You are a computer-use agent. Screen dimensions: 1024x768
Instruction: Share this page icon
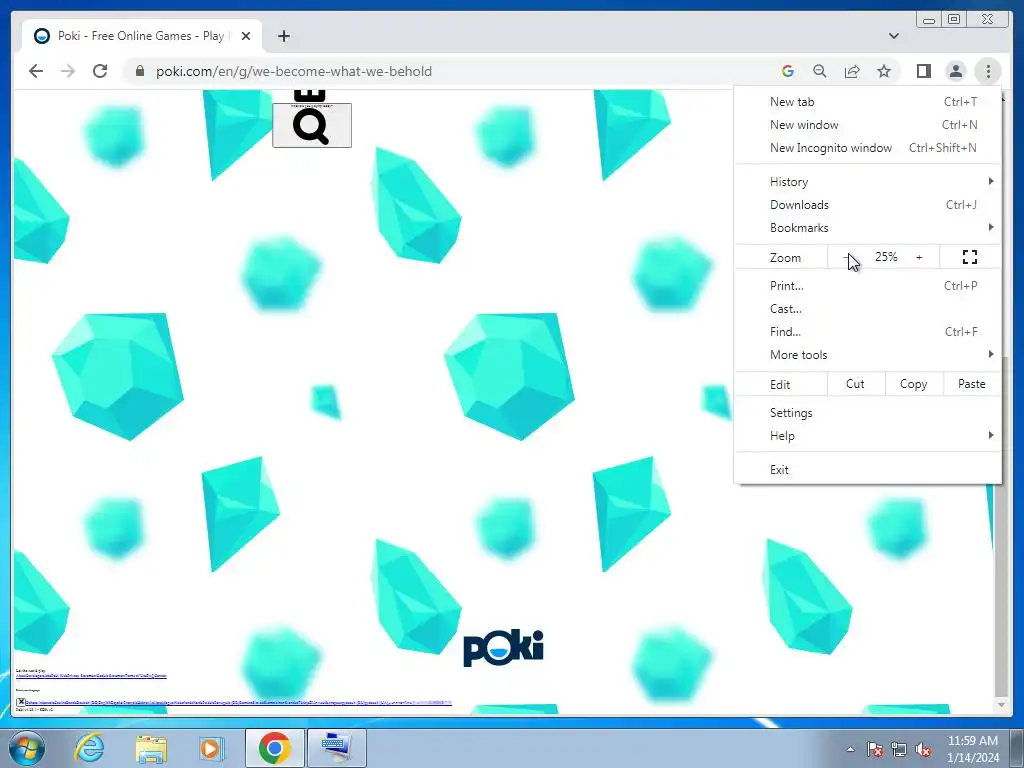tap(852, 71)
